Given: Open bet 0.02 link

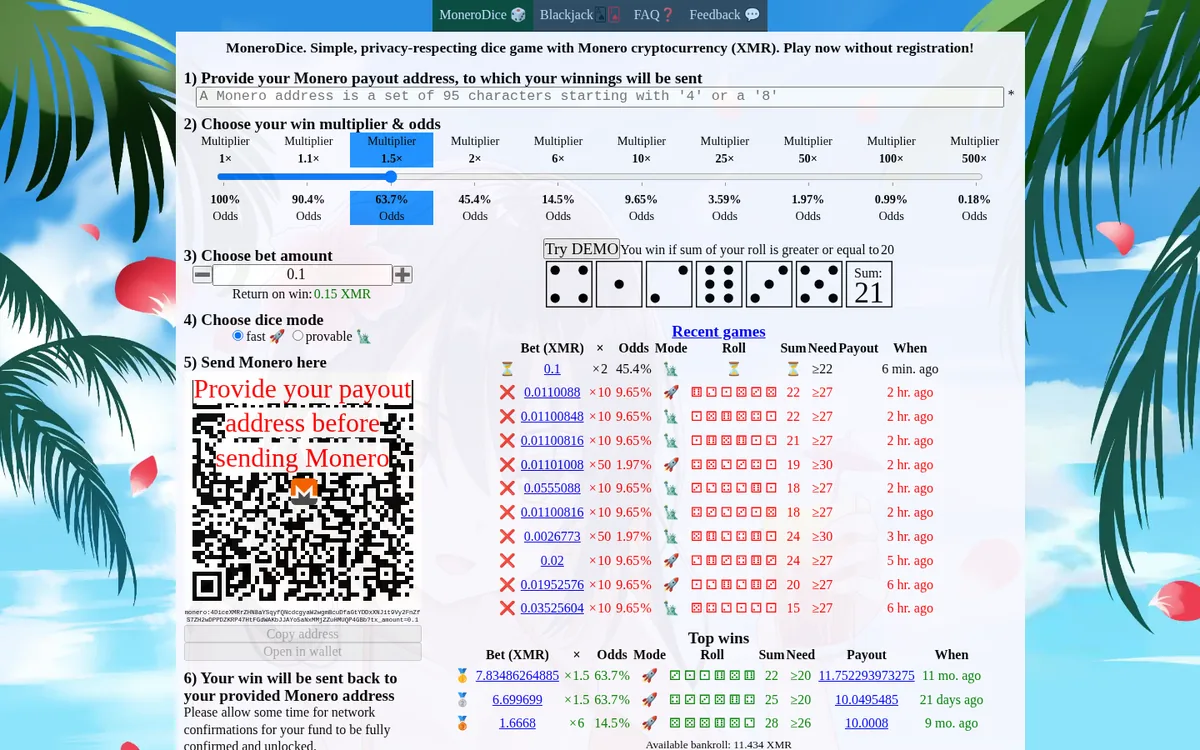Looking at the screenshot, I should pyautogui.click(x=552, y=561).
